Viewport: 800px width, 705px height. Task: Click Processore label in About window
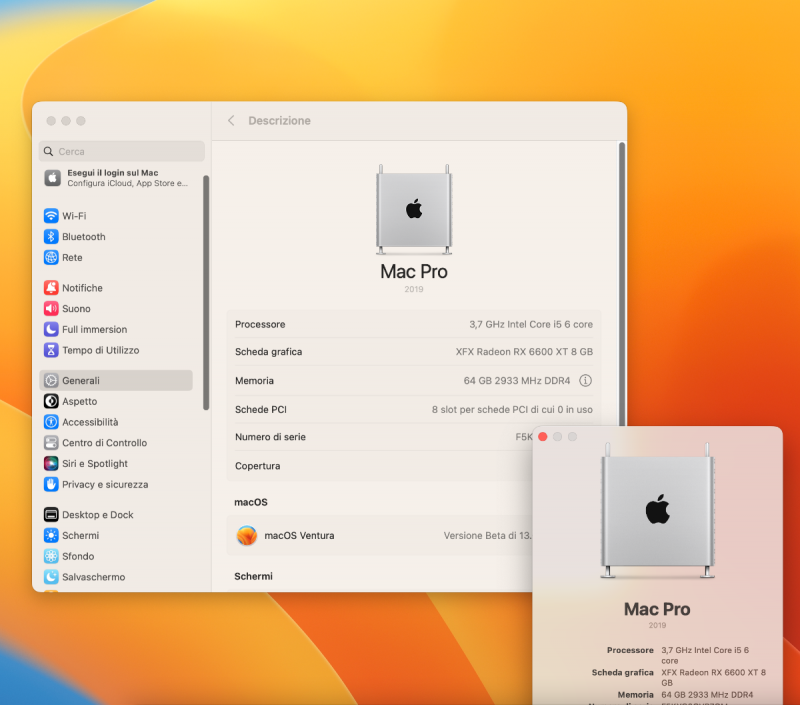point(630,650)
